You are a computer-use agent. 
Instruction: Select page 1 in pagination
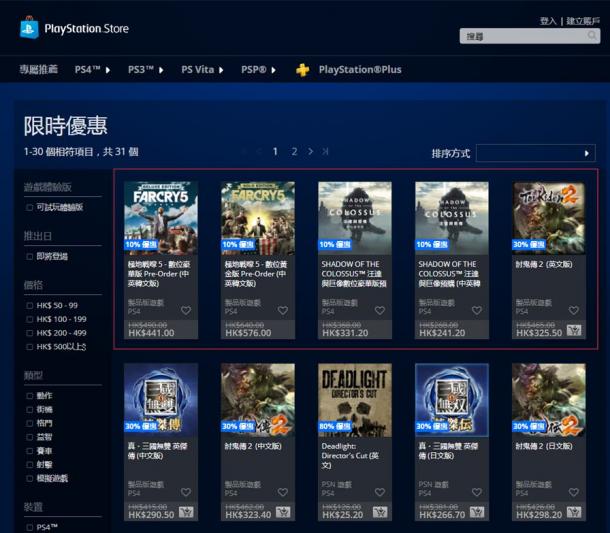click(275, 151)
